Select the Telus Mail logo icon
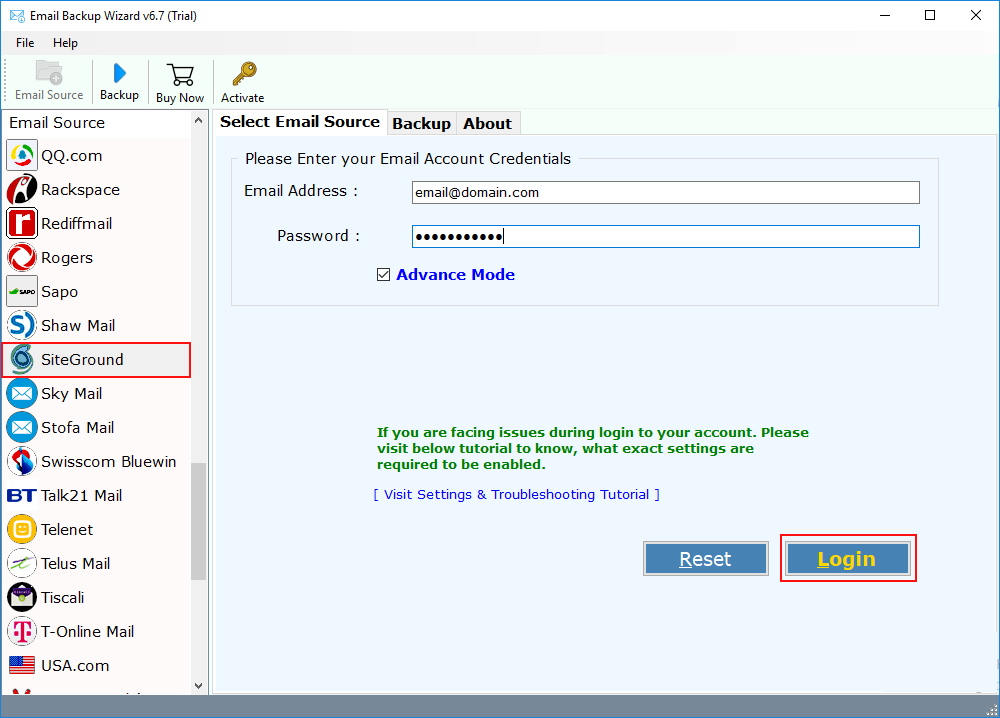1000x718 pixels. tap(22, 564)
